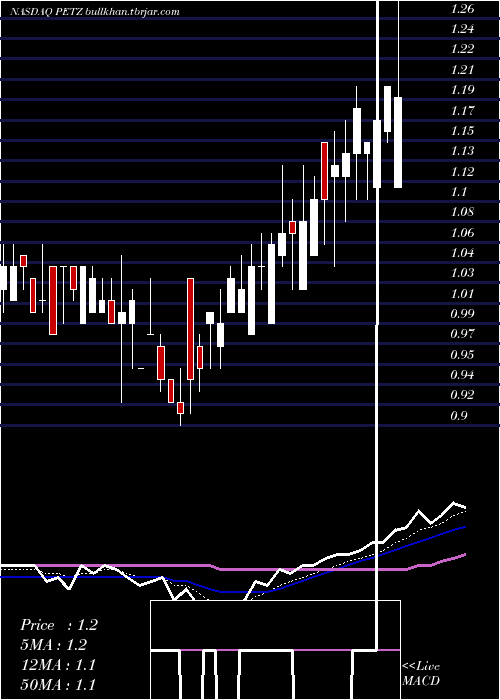
Task: Click the 1.13 price axis label
Action: (x=462, y=150)
